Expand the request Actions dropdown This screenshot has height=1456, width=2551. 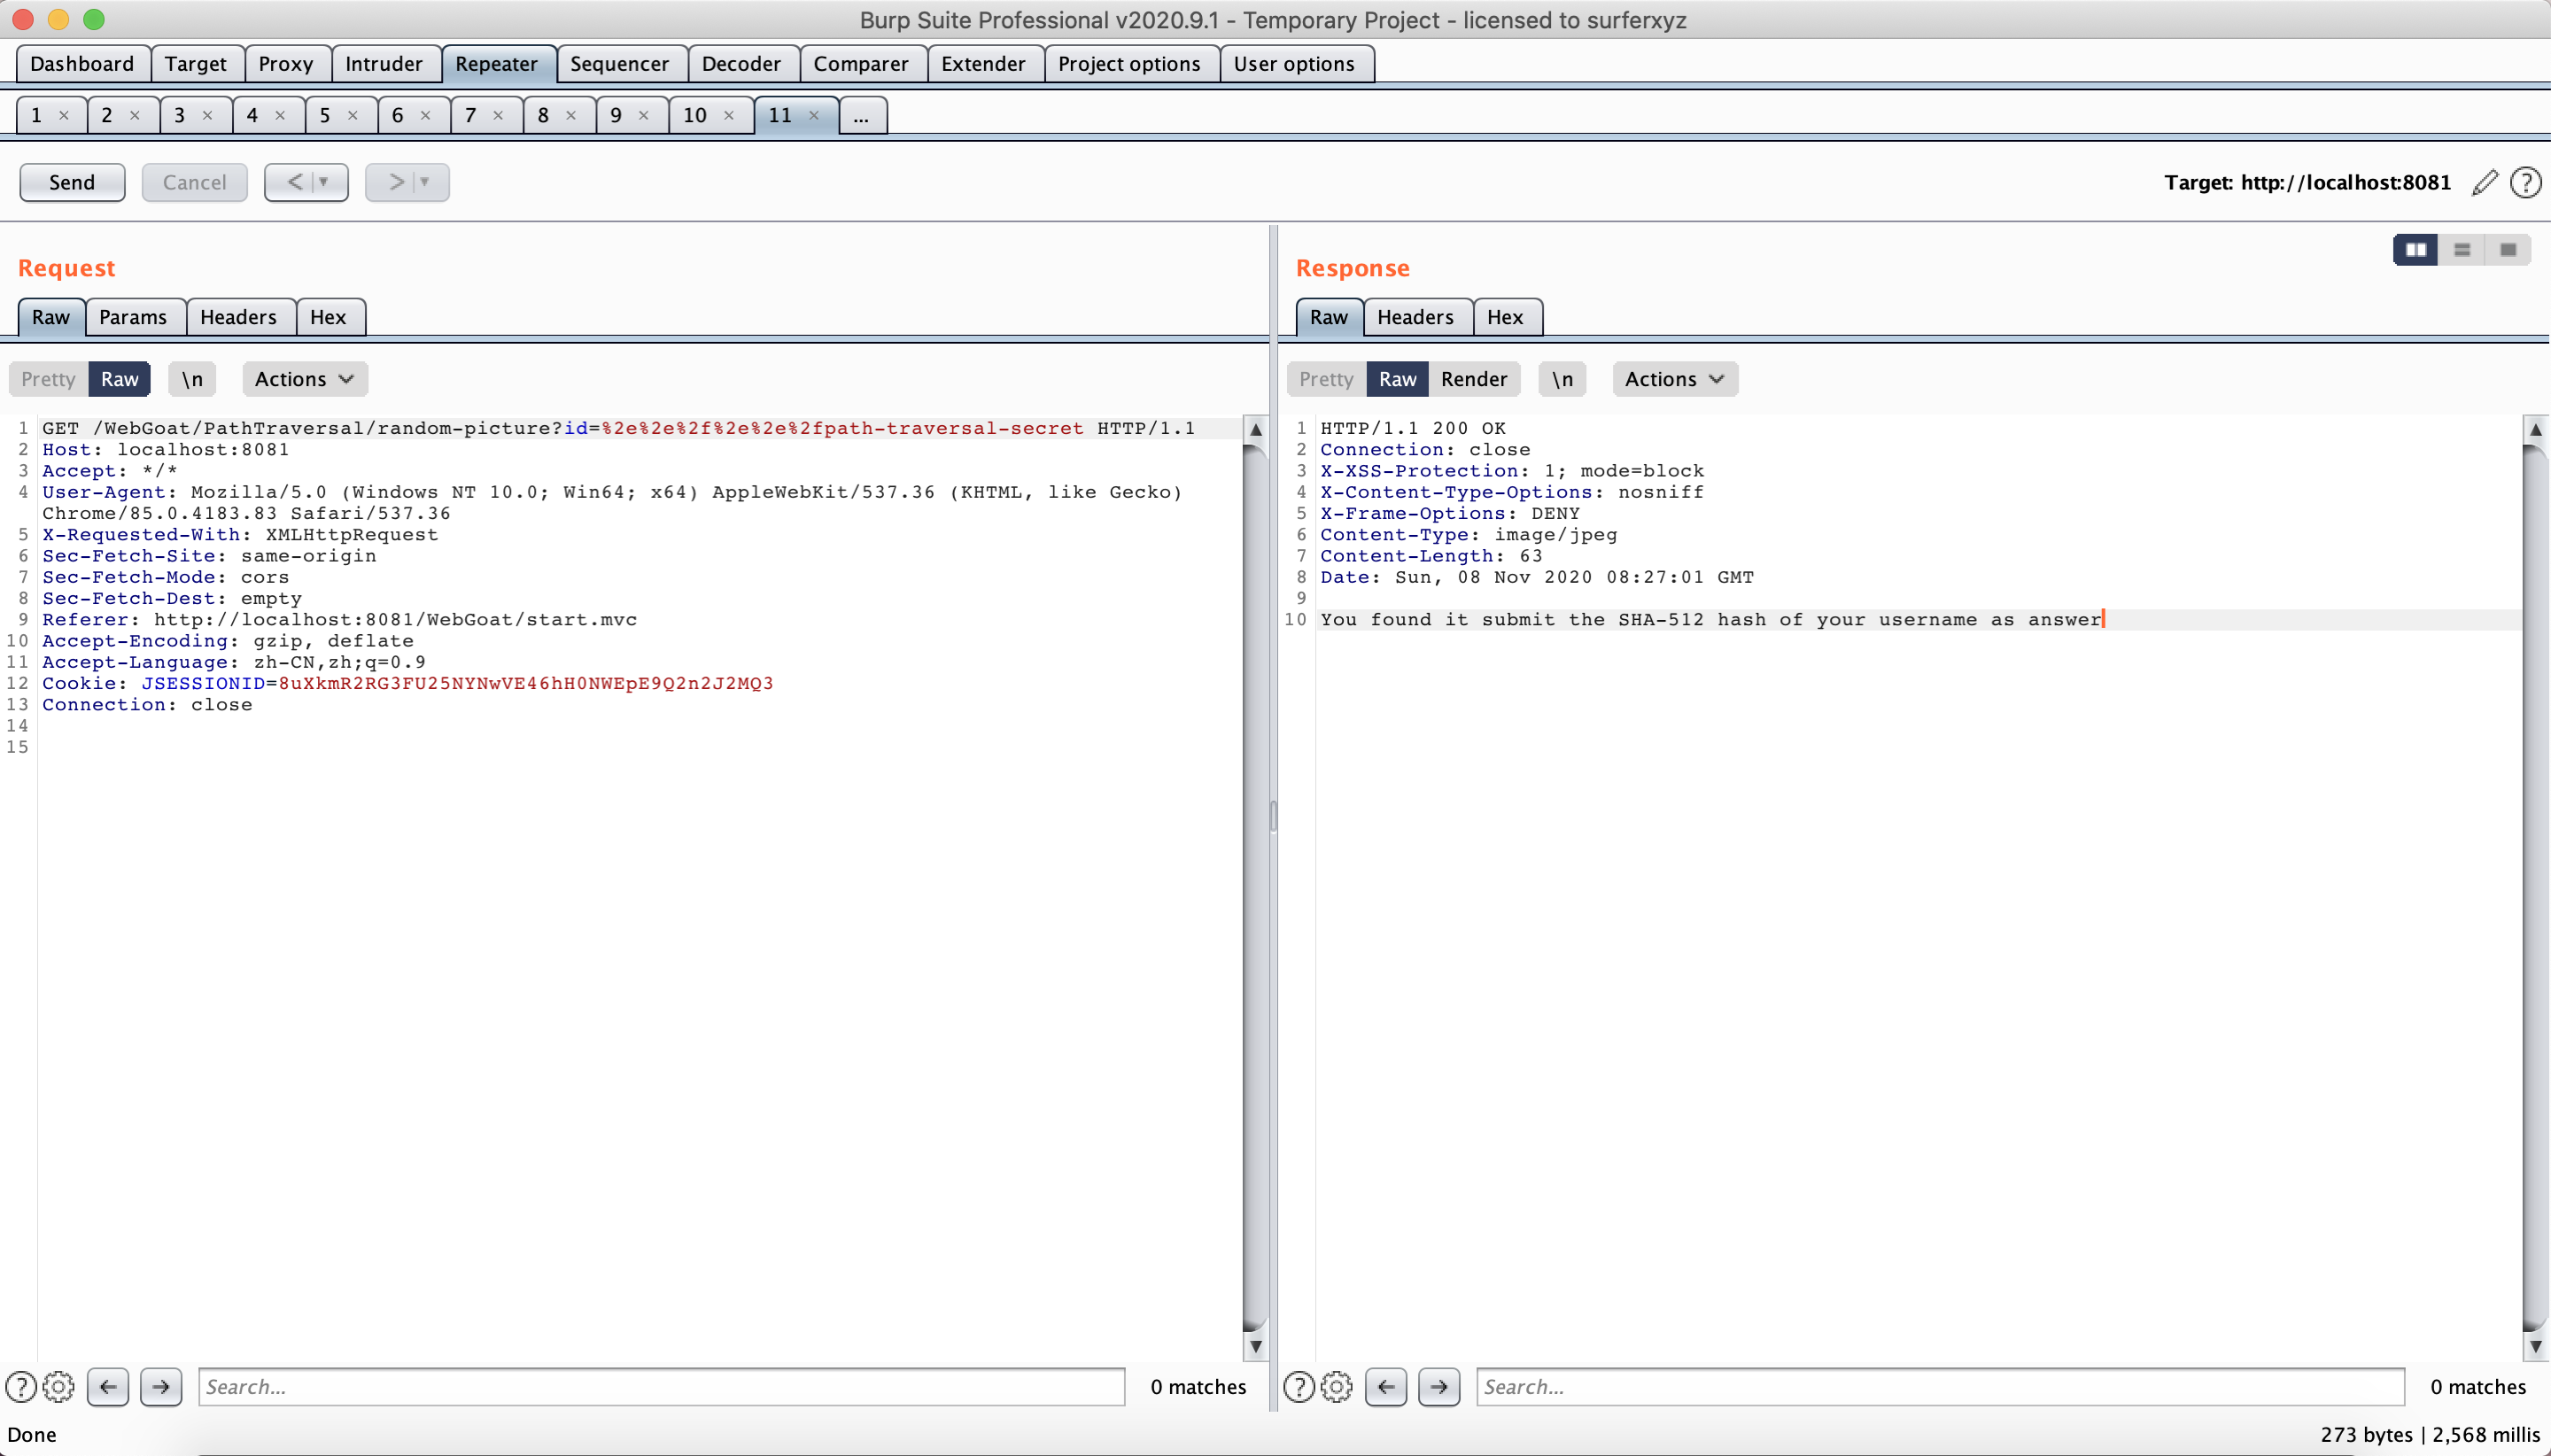pyautogui.click(x=304, y=379)
